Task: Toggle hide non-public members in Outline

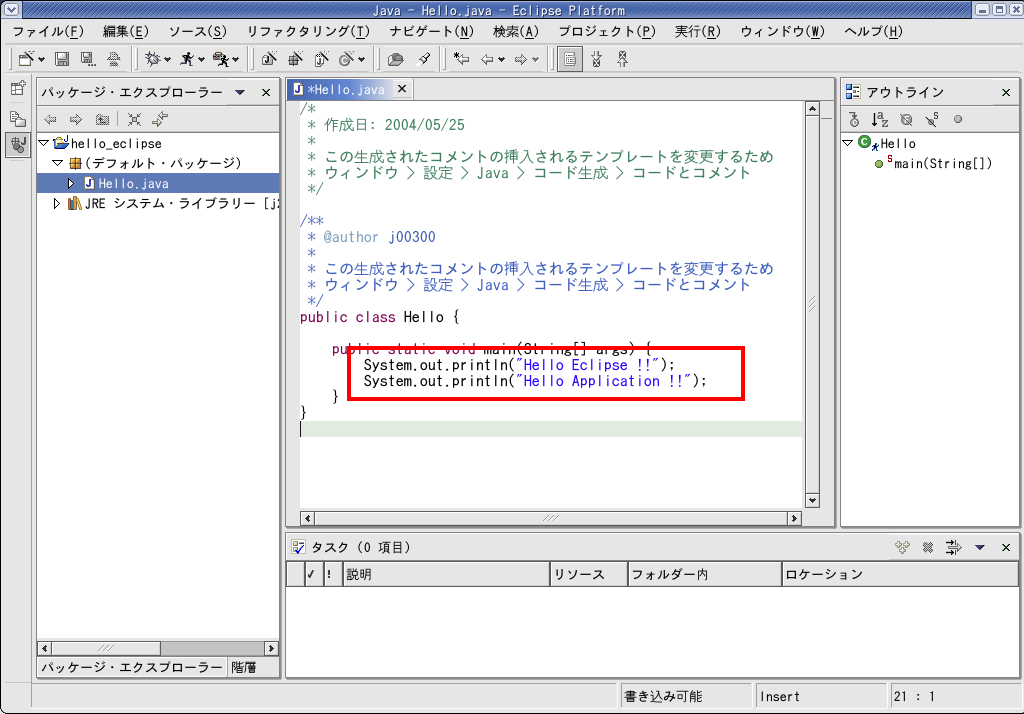Action: click(x=958, y=120)
